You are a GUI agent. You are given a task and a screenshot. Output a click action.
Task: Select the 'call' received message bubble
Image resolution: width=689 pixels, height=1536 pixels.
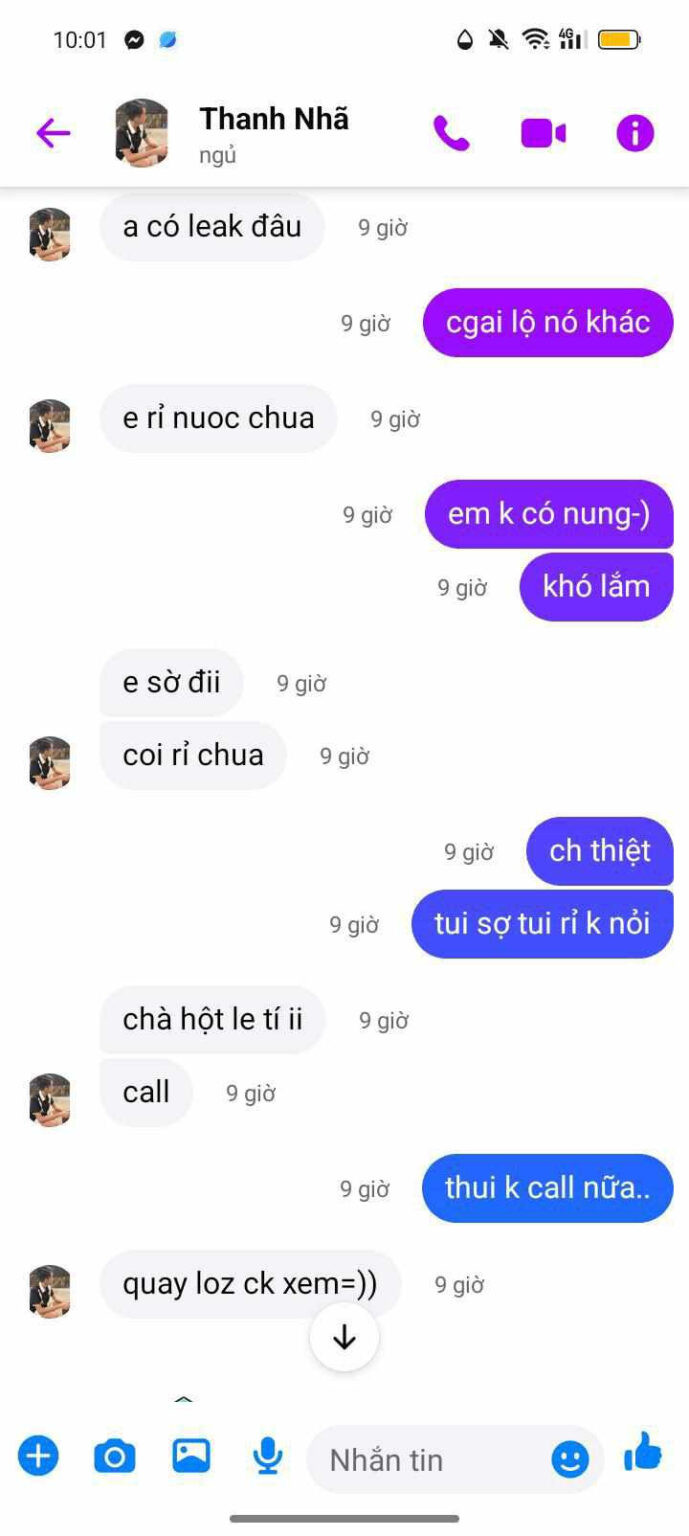(146, 1093)
